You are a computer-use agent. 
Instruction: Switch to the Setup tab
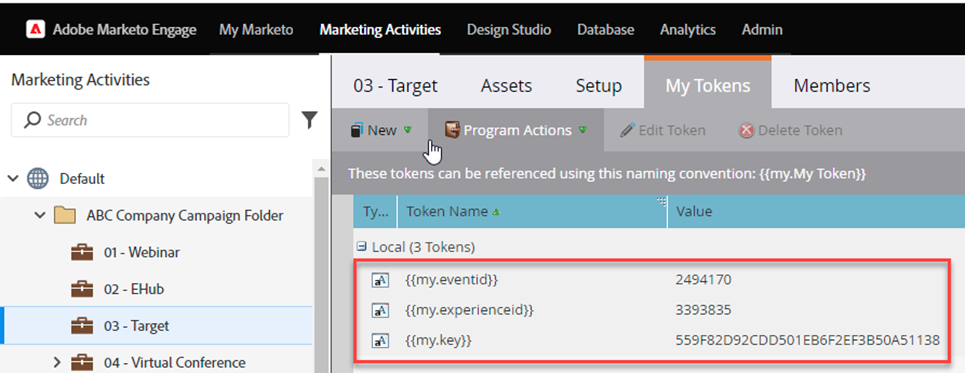point(599,86)
